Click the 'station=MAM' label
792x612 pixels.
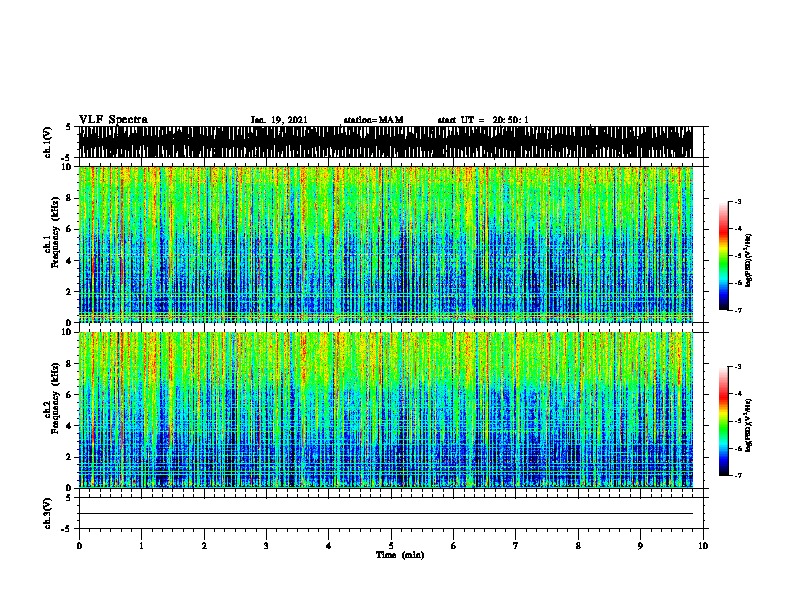click(x=373, y=120)
